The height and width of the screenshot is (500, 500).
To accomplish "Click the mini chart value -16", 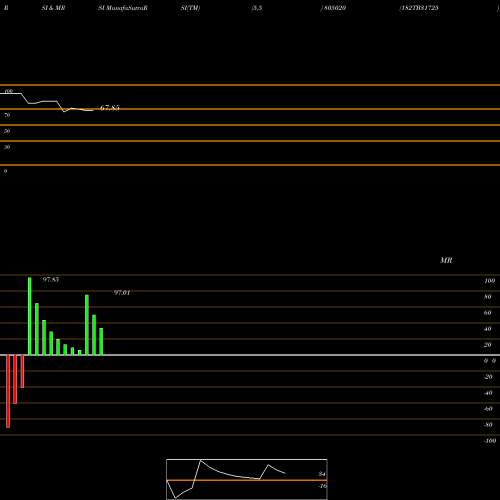I will pos(322,486).
